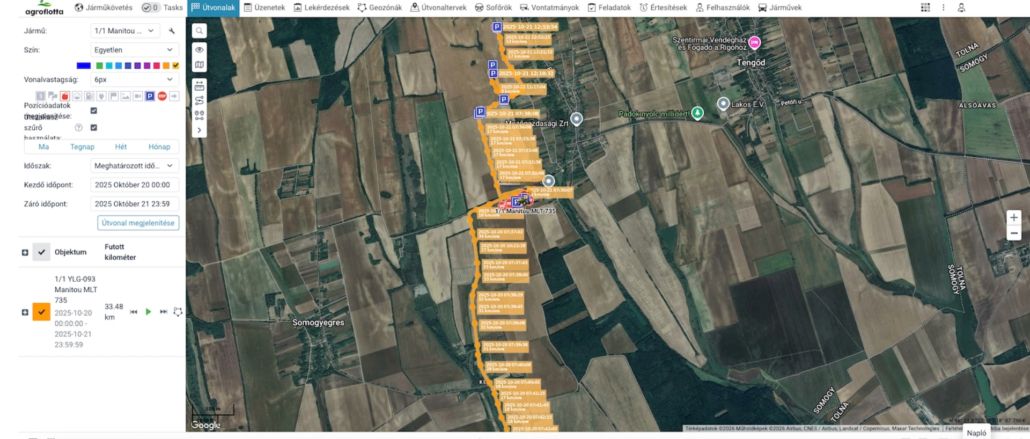Pick the solid blue color swatch

point(83,65)
